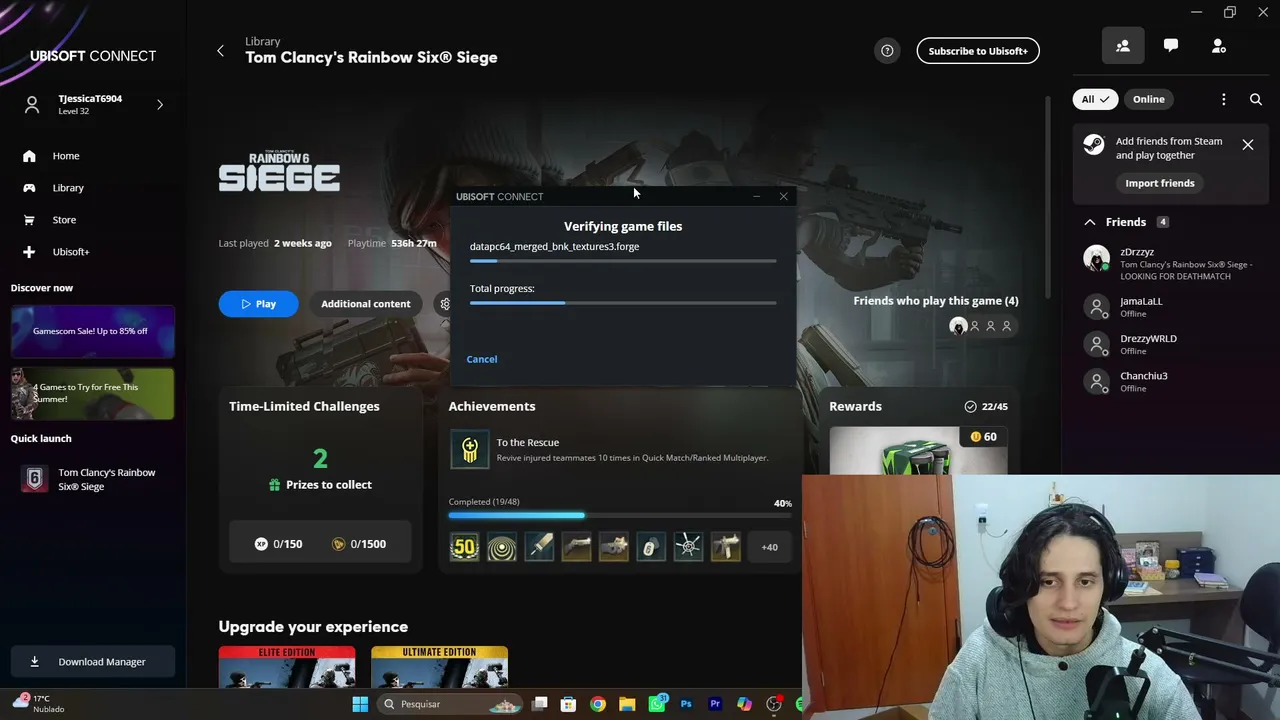Open the 4 Games to Try for Free banner

click(93, 393)
